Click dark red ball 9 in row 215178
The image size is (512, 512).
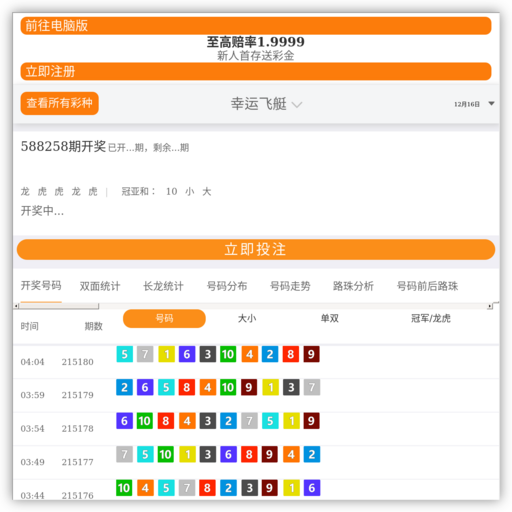click(x=311, y=421)
